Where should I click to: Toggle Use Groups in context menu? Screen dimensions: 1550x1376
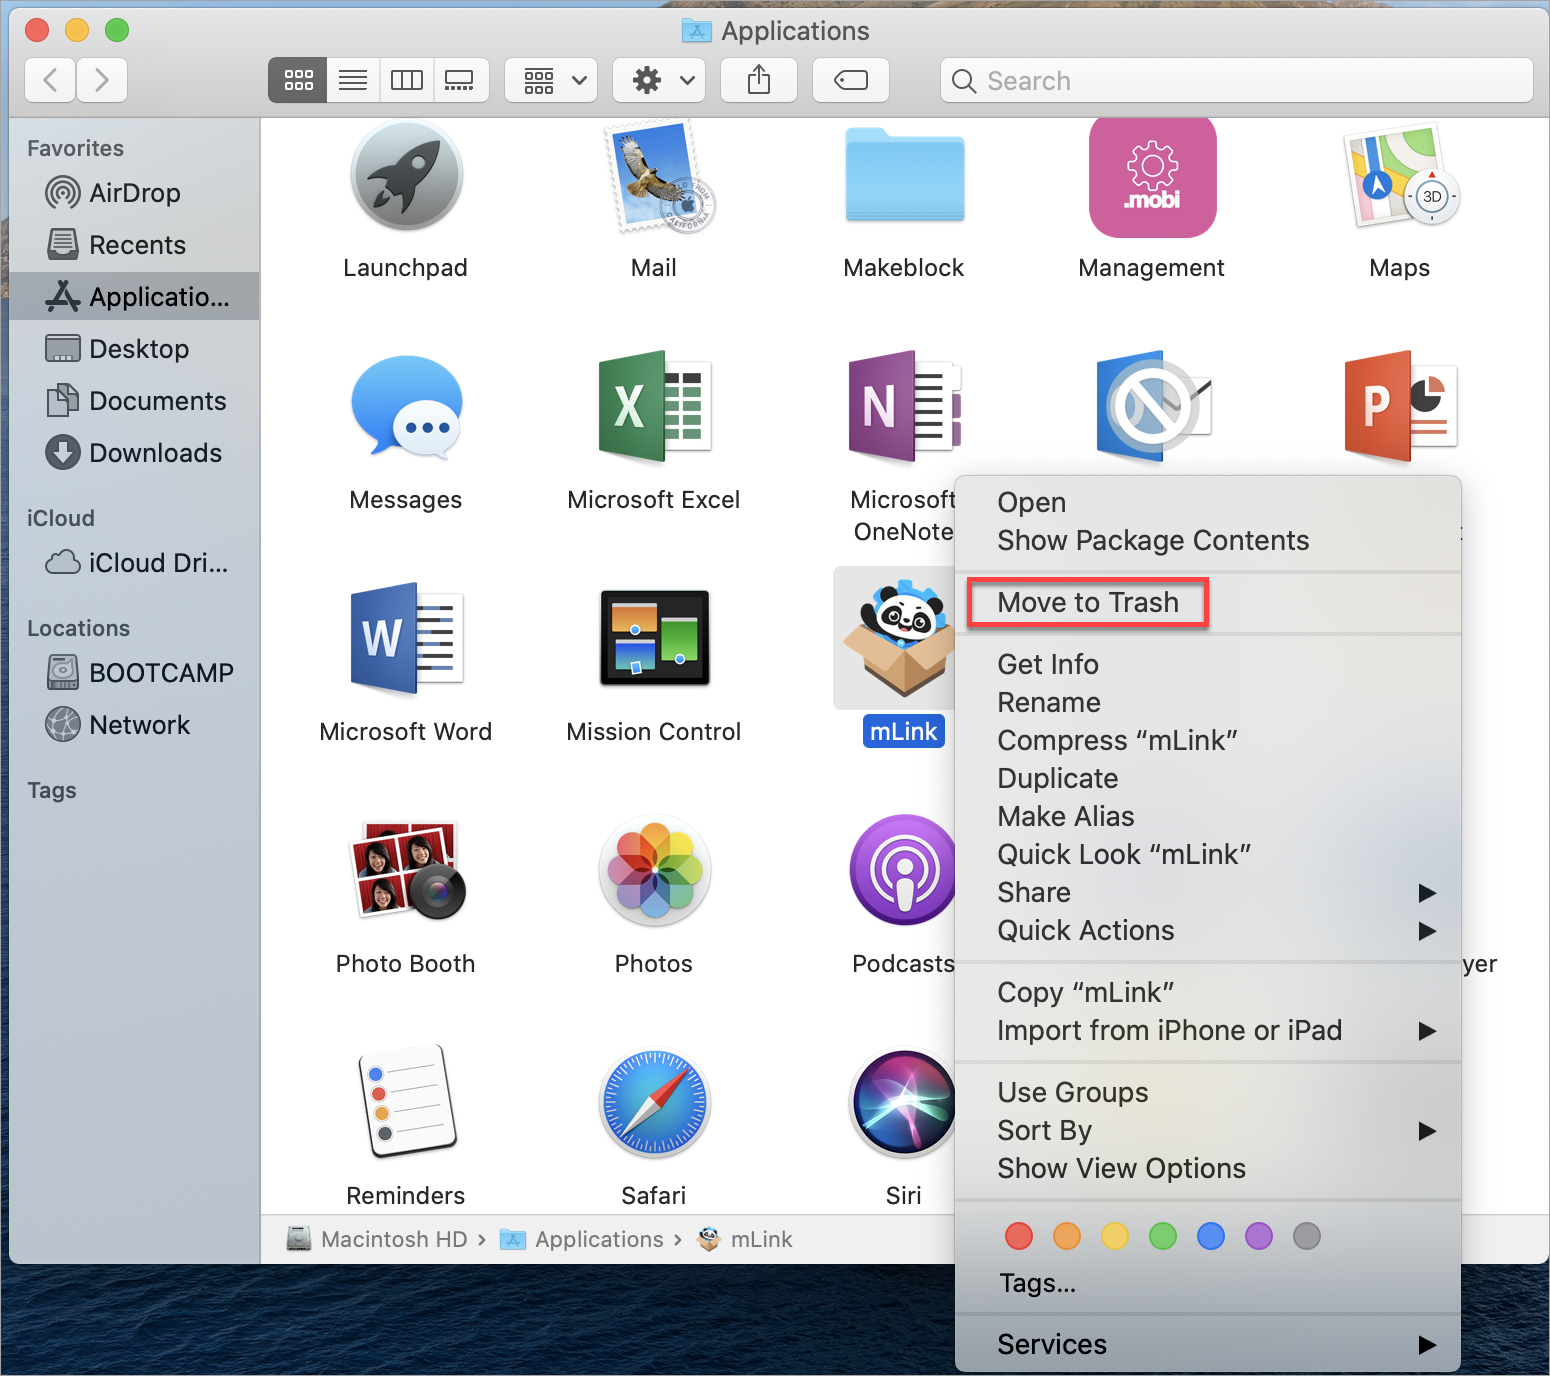pos(1208,1092)
